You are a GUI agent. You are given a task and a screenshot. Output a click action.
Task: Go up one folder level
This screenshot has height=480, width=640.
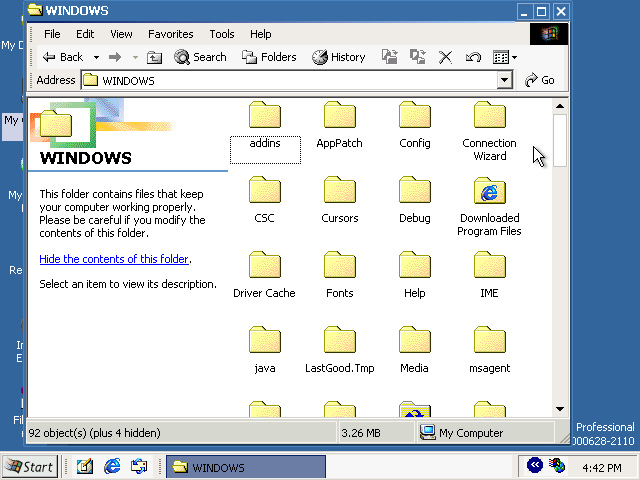tap(154, 57)
